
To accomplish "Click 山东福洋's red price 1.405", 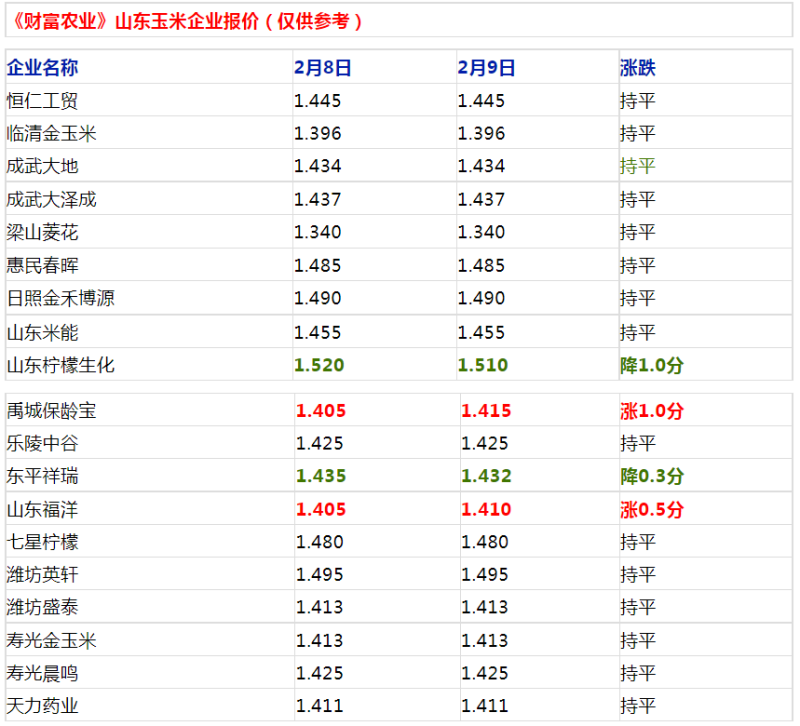I will pyautogui.click(x=321, y=509).
